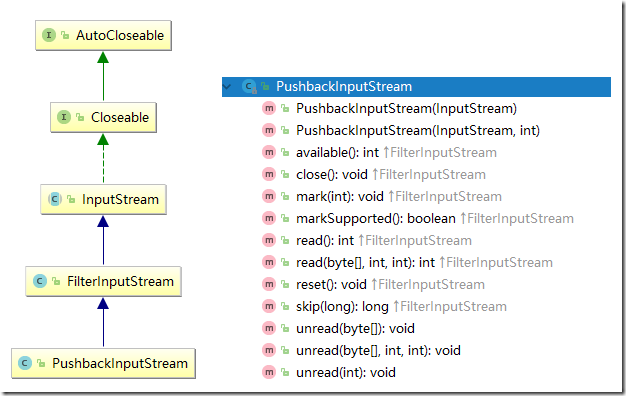Select the read(byte[], int, int): int method
This screenshot has height=396, width=626.
click(x=365, y=262)
